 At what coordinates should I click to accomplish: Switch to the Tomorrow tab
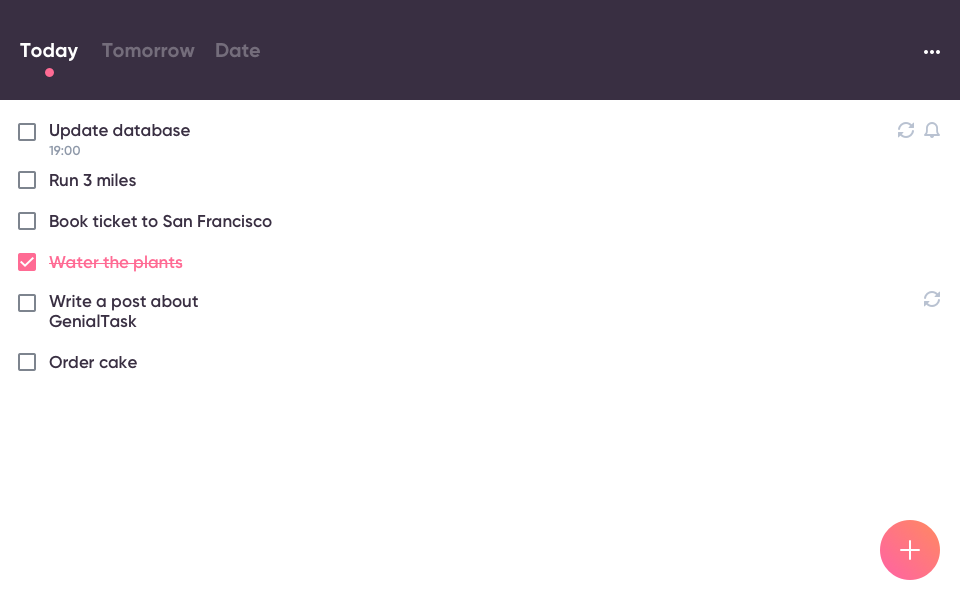pyautogui.click(x=148, y=51)
